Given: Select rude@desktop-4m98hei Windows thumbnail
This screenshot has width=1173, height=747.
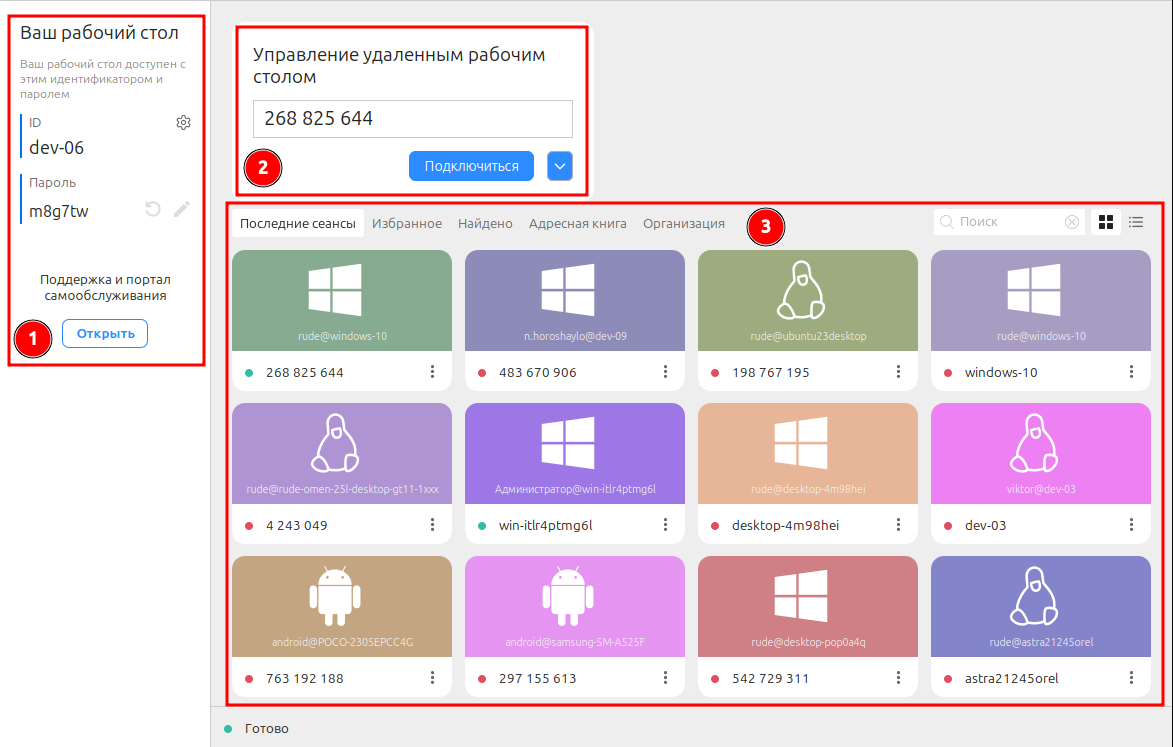Looking at the screenshot, I should click(808, 453).
